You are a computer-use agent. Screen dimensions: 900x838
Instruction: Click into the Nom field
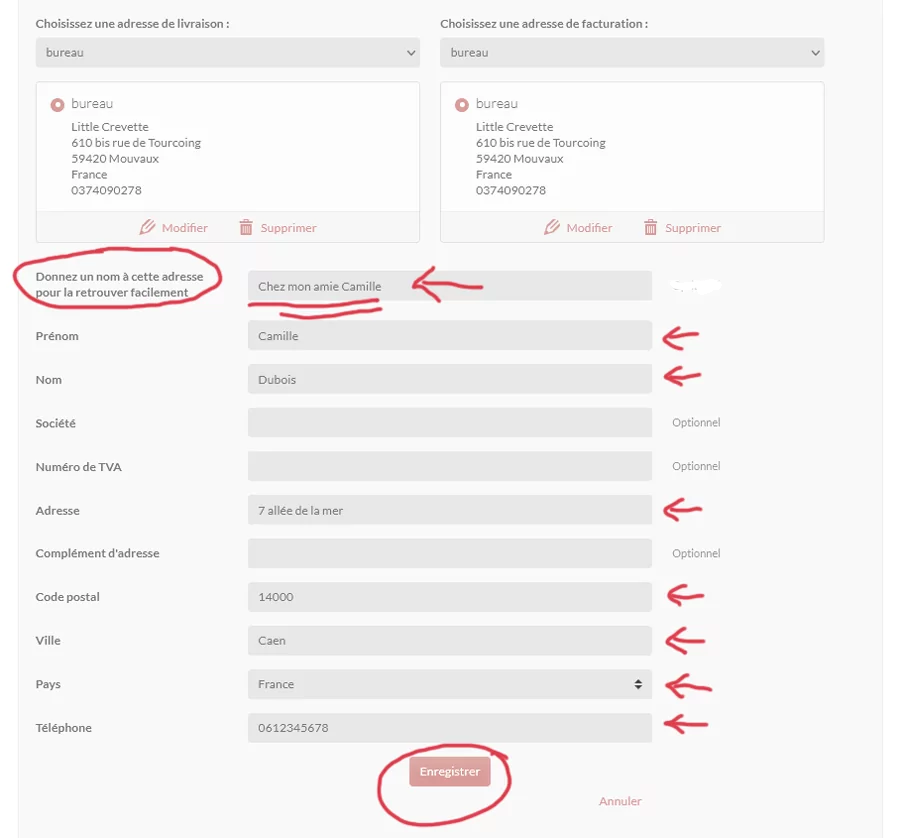tap(450, 379)
